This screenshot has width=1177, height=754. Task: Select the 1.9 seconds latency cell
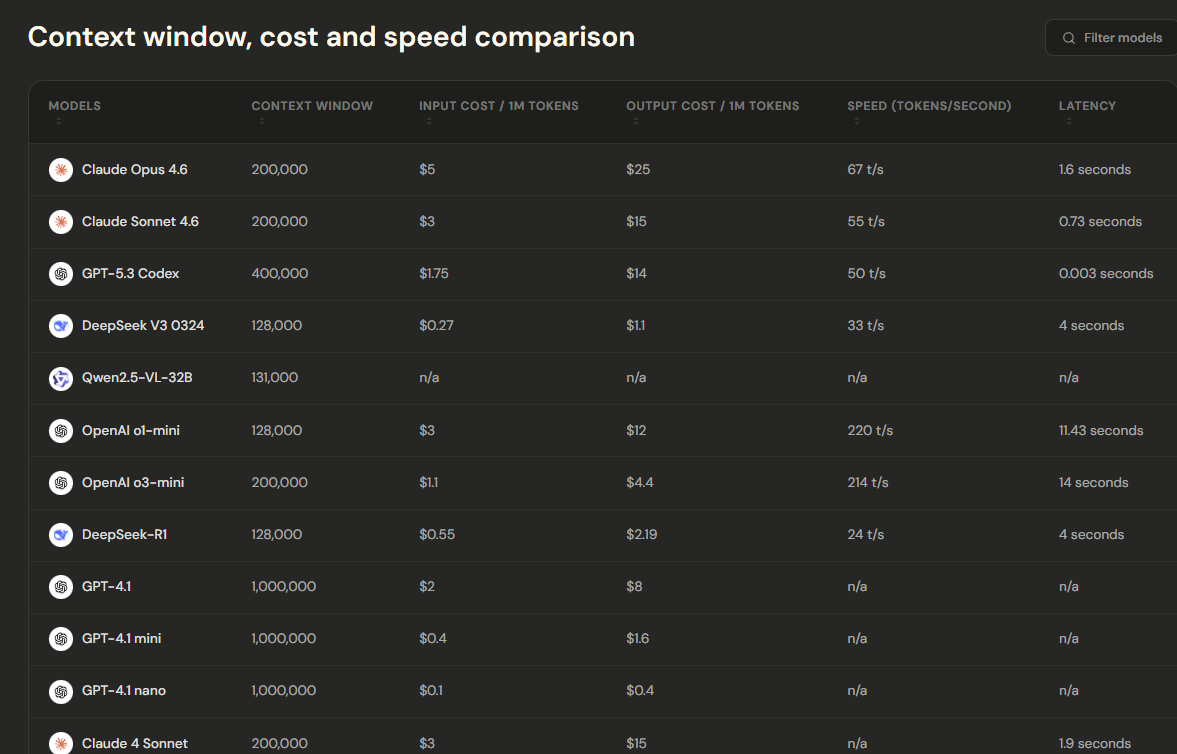pyautogui.click(x=1094, y=743)
